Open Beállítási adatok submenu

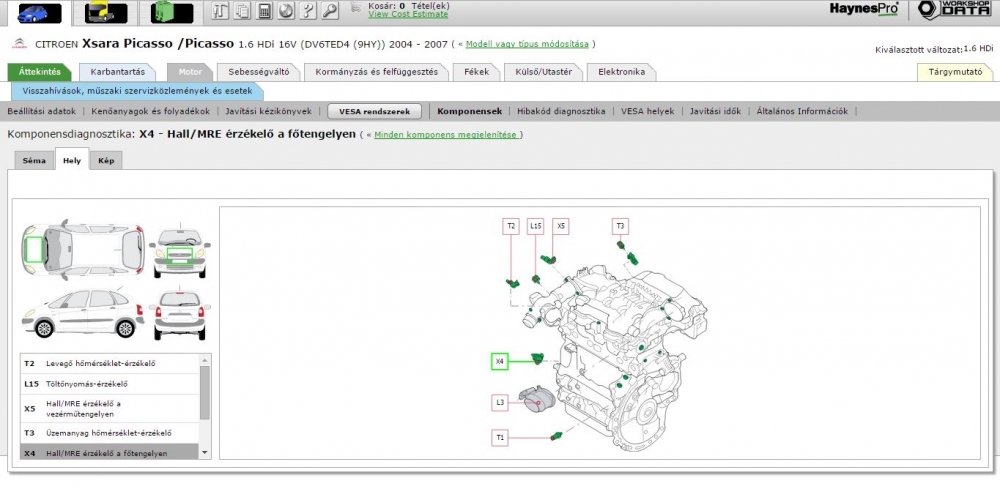41,111
